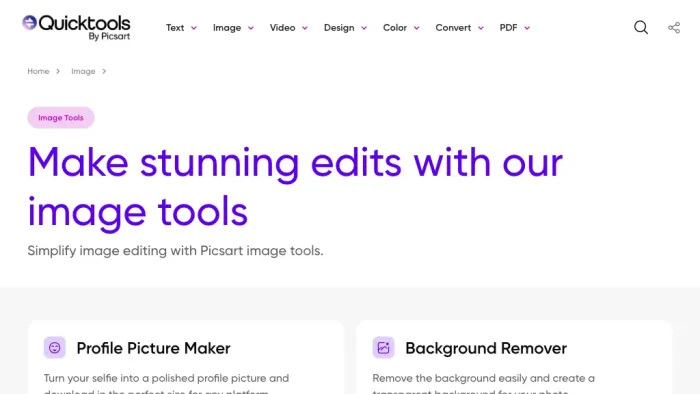Open the Image menu item

(227, 28)
